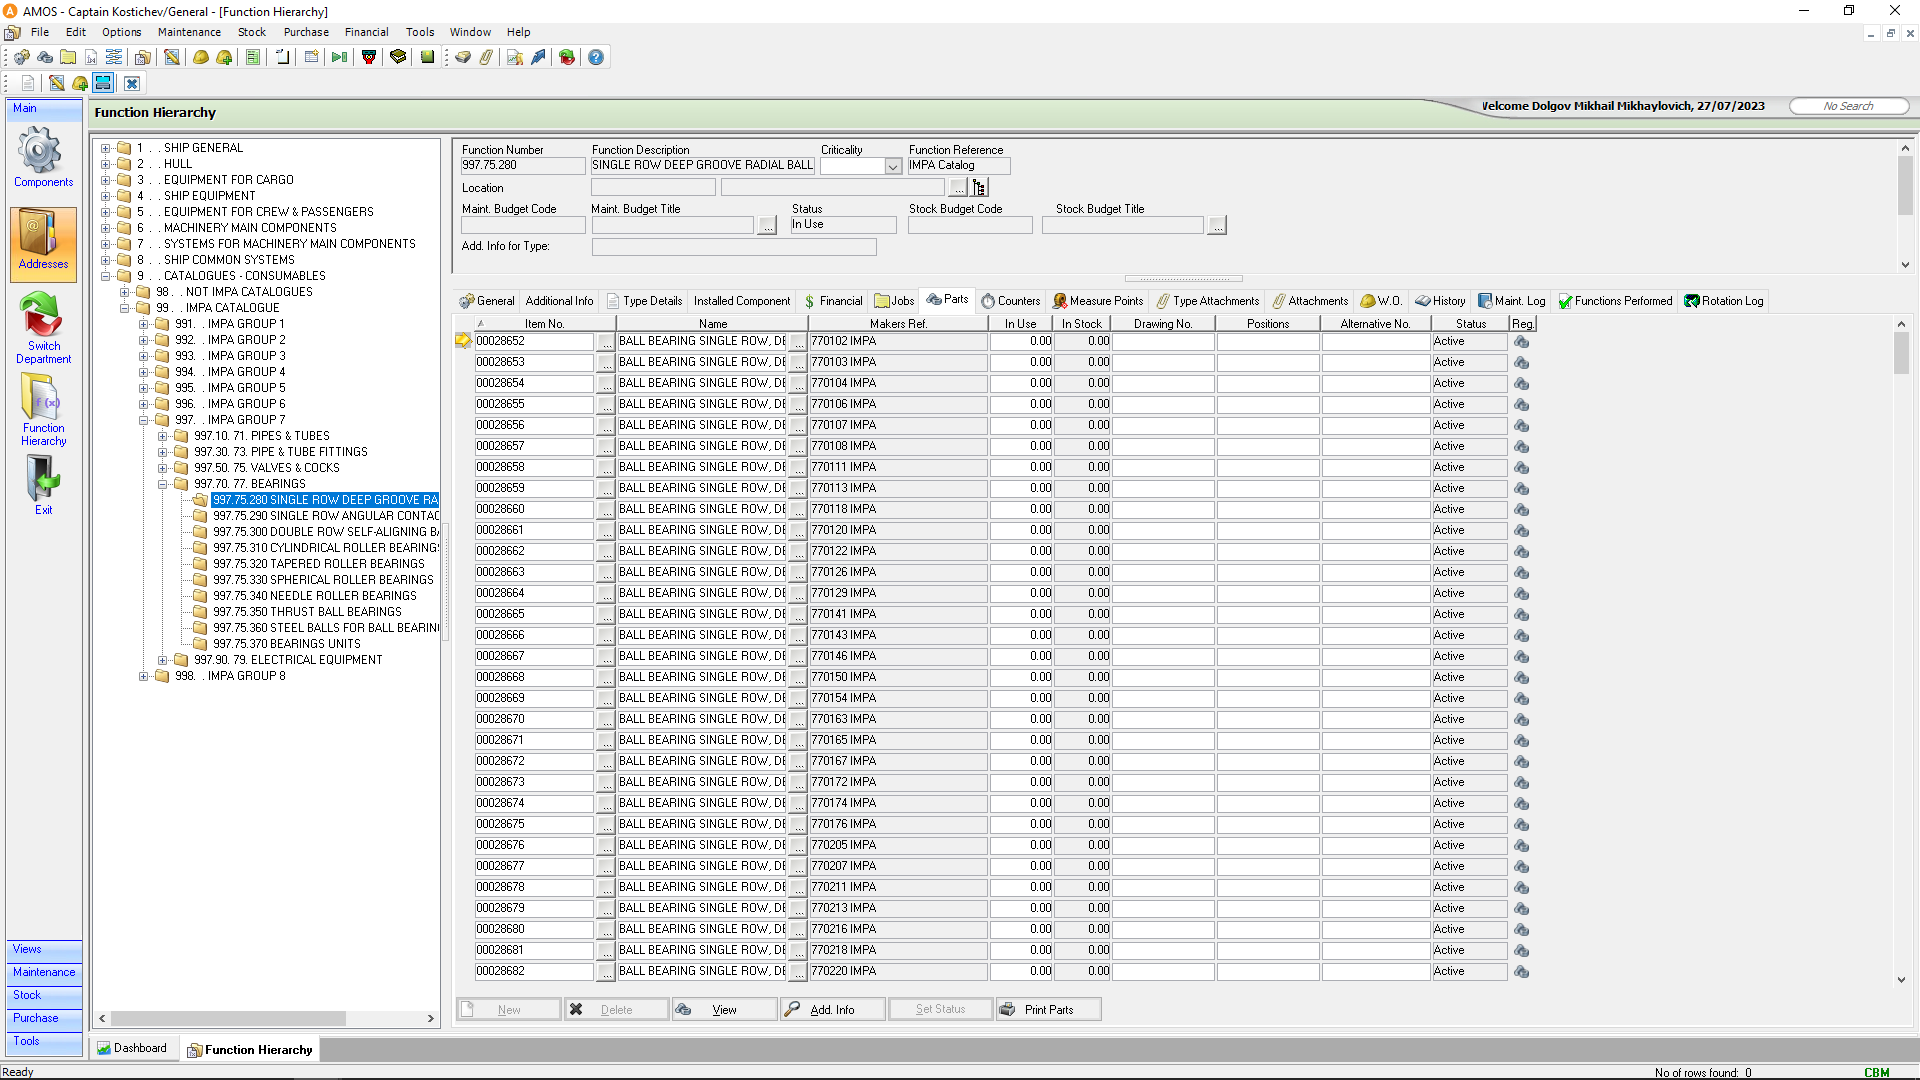This screenshot has width=1920, height=1080.
Task: Click the No Search field
Action: (x=1848, y=106)
